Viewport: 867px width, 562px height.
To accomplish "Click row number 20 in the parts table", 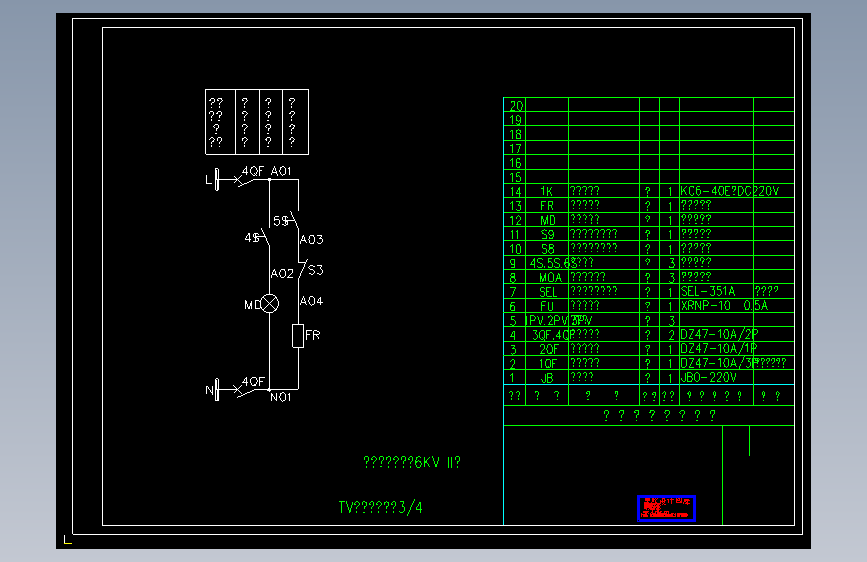I will click(516, 106).
